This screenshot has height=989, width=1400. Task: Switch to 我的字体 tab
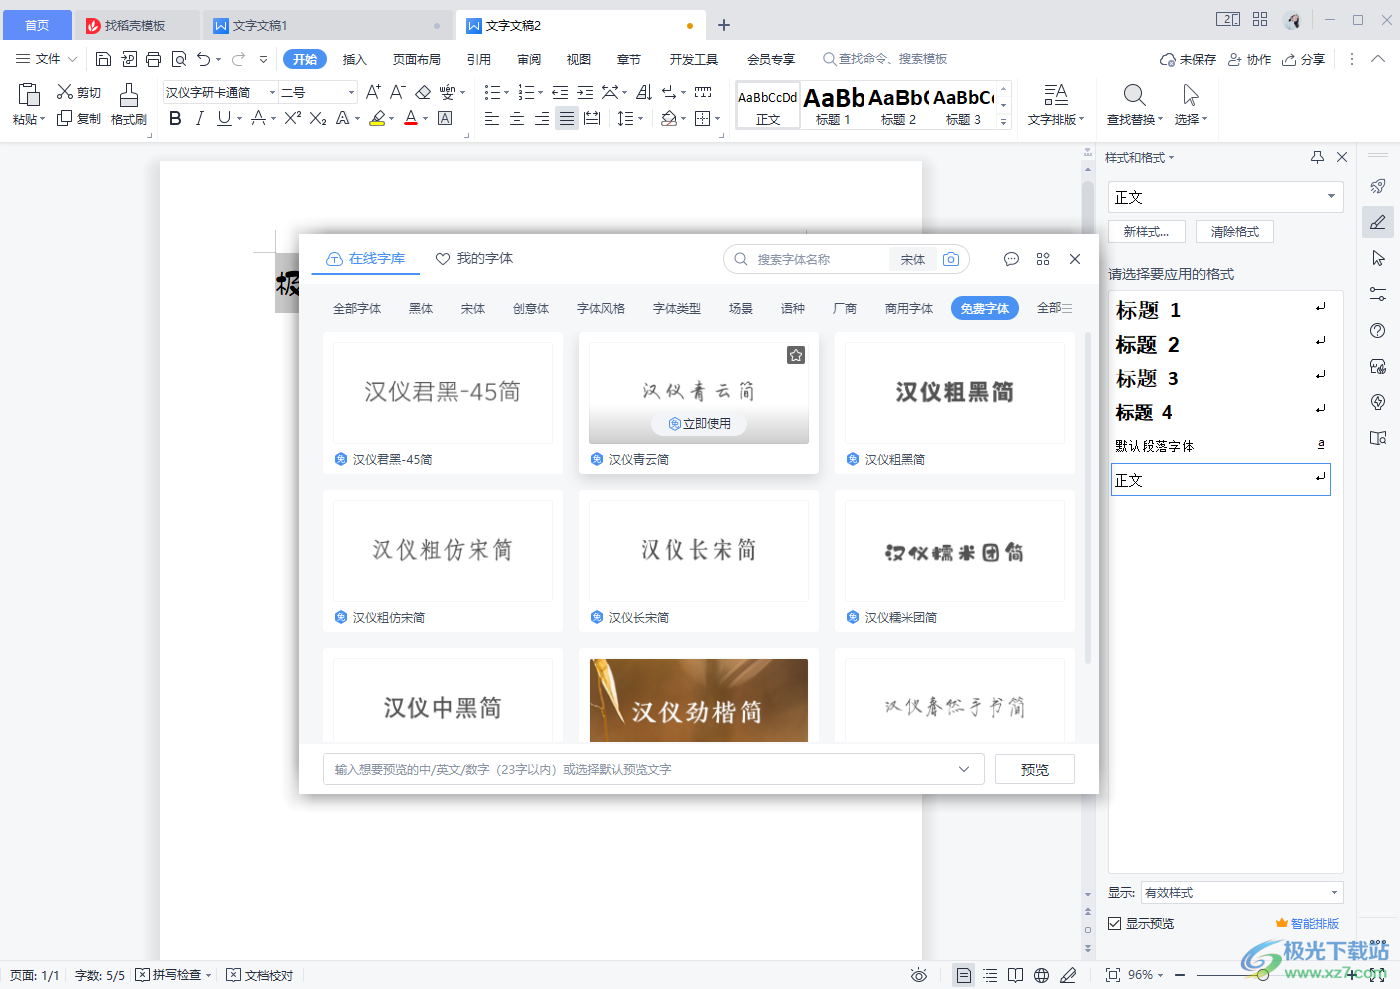[474, 258]
